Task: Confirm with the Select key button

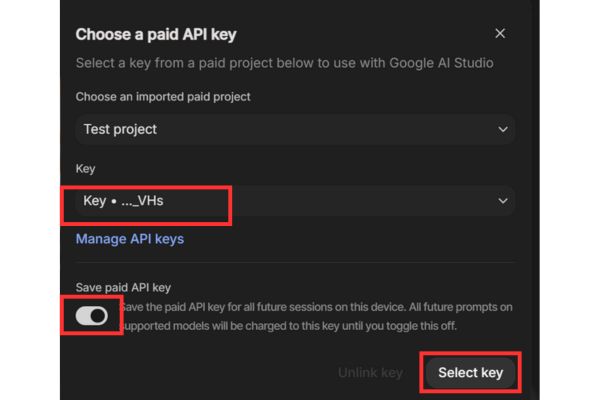Action: coord(470,373)
